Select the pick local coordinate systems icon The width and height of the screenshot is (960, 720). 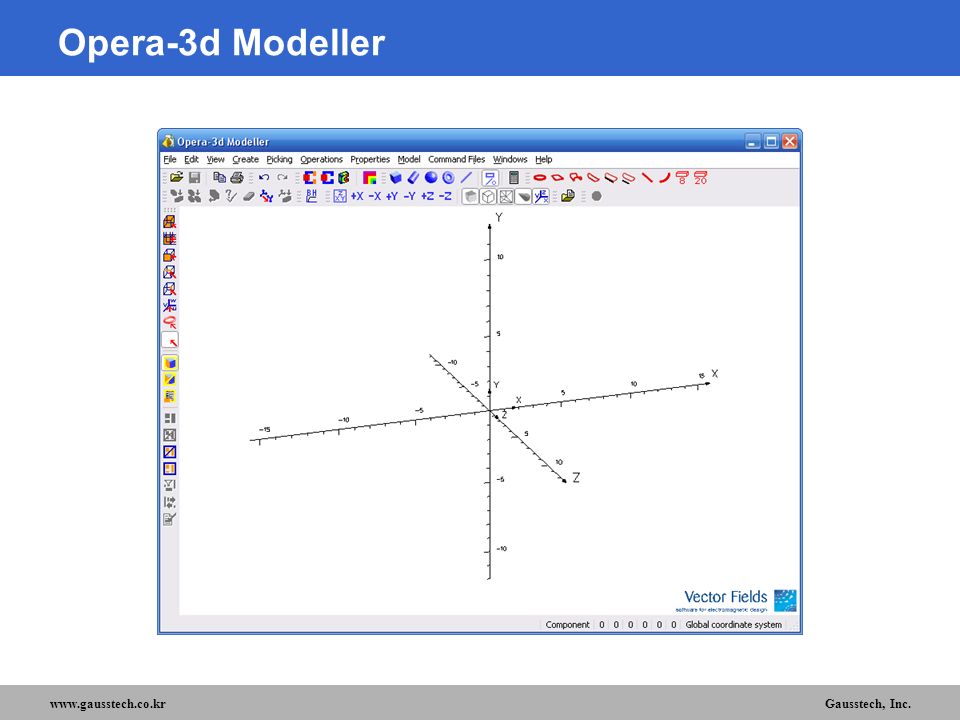(x=170, y=305)
